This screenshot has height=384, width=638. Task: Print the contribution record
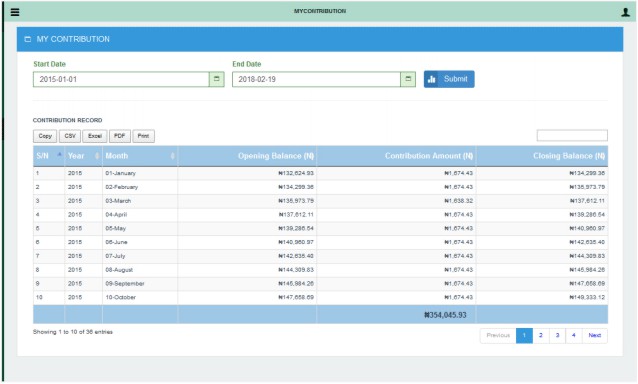point(143,136)
